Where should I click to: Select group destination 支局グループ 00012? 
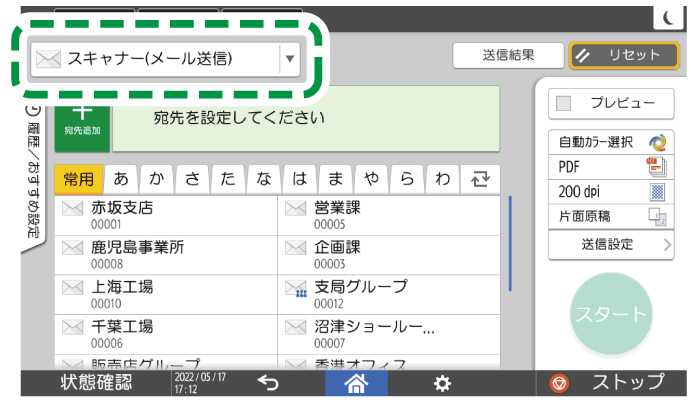coord(389,295)
